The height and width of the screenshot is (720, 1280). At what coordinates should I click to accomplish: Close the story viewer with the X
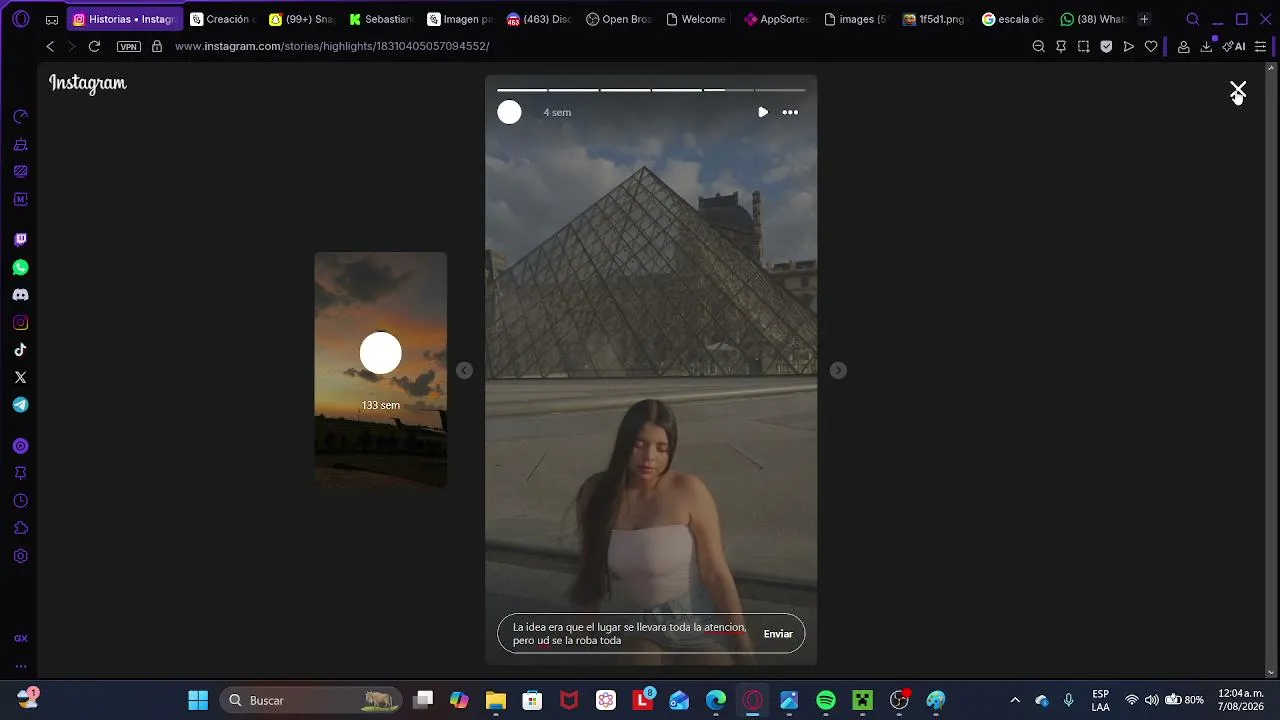(x=1238, y=90)
